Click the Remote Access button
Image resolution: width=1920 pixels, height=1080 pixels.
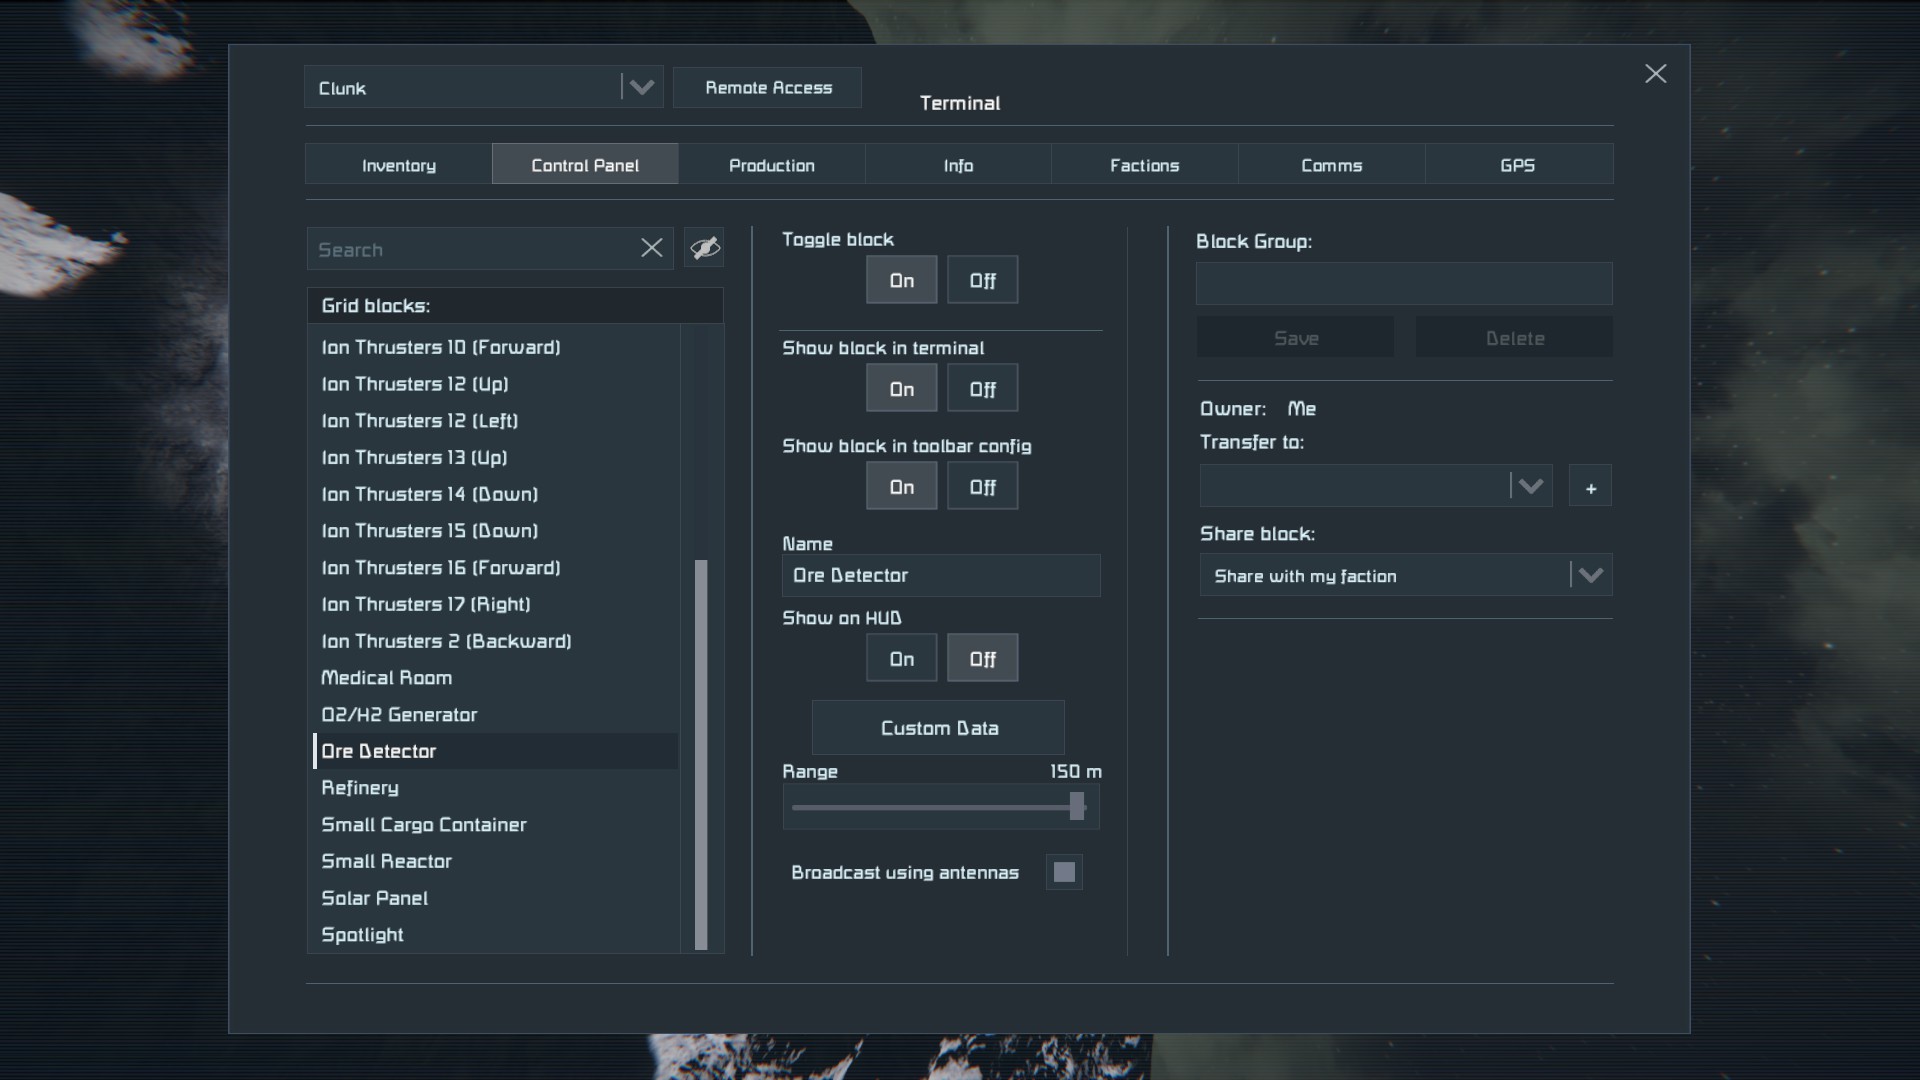768,88
